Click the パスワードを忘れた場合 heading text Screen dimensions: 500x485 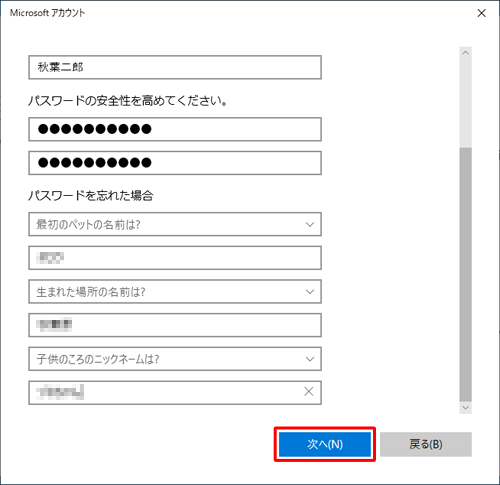click(x=91, y=196)
